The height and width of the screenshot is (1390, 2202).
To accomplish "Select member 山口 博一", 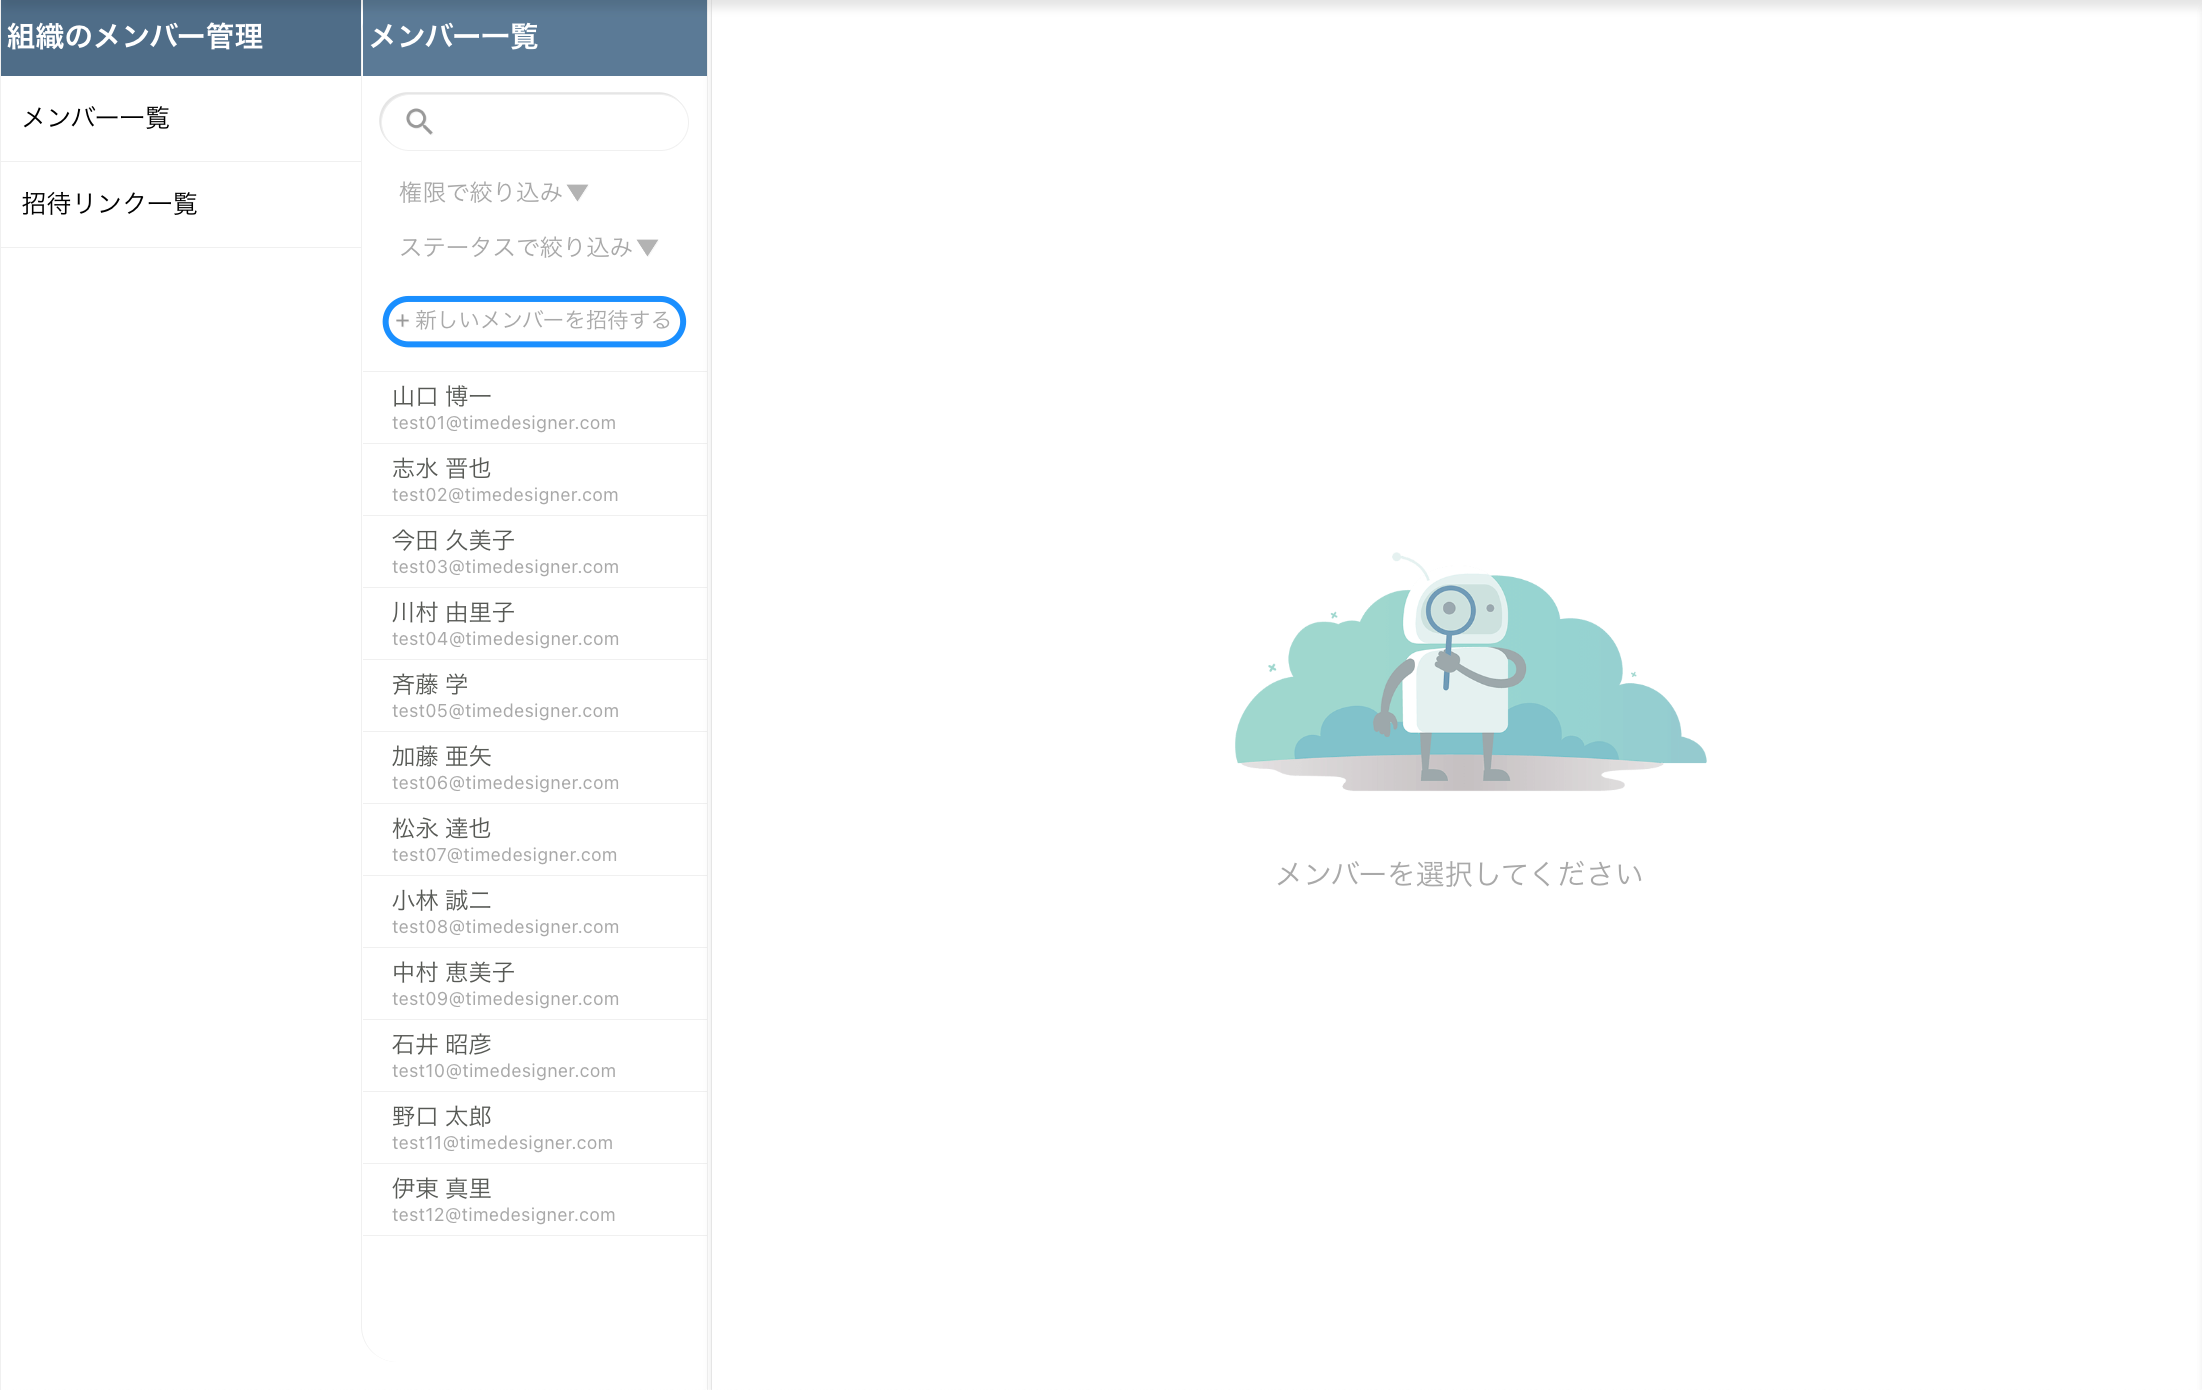I will (x=534, y=408).
